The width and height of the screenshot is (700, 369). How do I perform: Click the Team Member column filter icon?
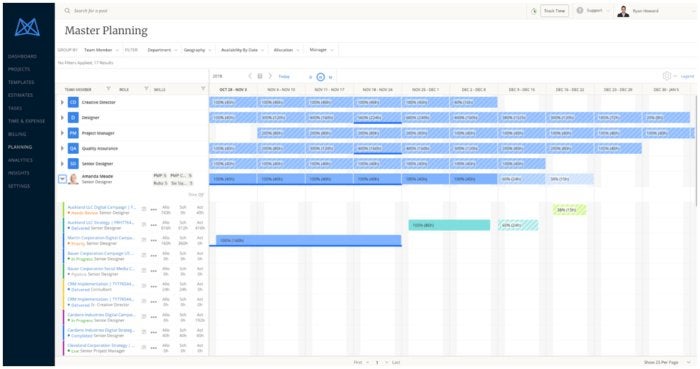(108, 89)
